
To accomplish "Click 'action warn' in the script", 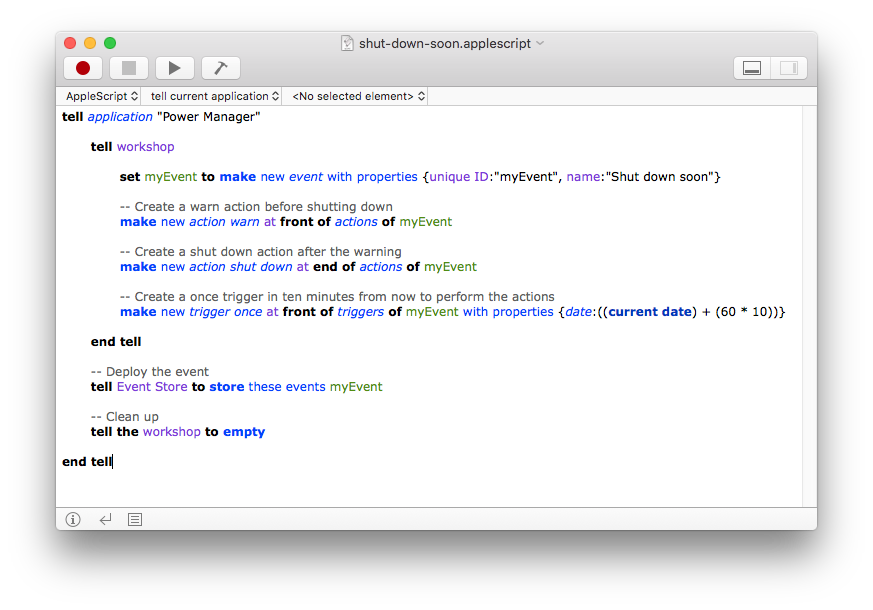I will tap(224, 222).
